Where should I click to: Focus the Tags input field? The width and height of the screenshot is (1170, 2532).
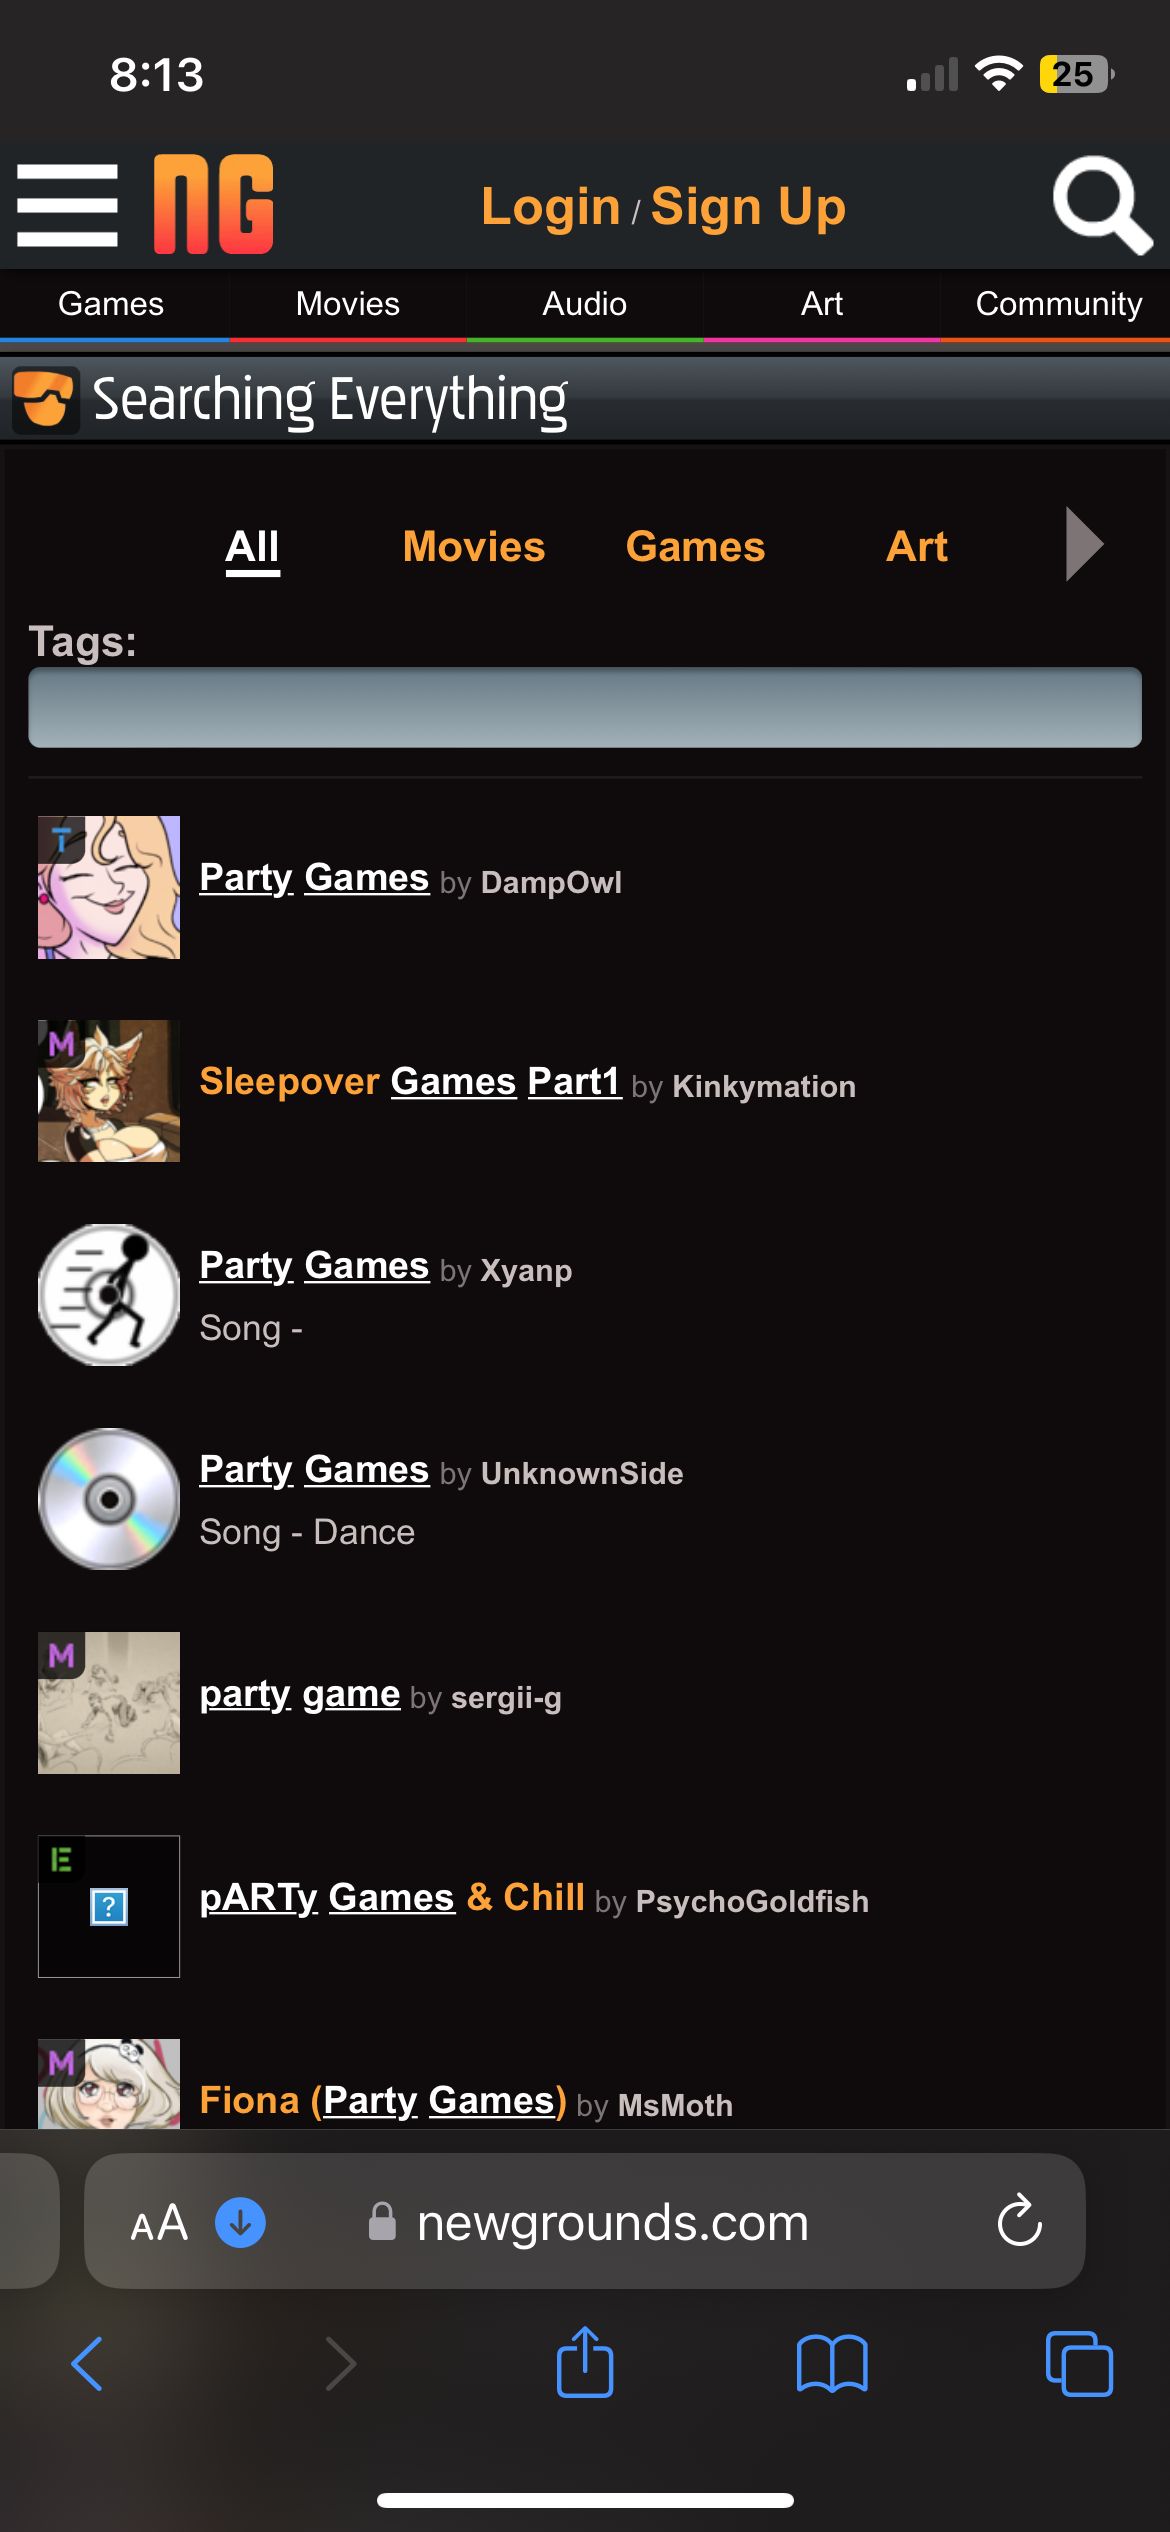(x=585, y=707)
